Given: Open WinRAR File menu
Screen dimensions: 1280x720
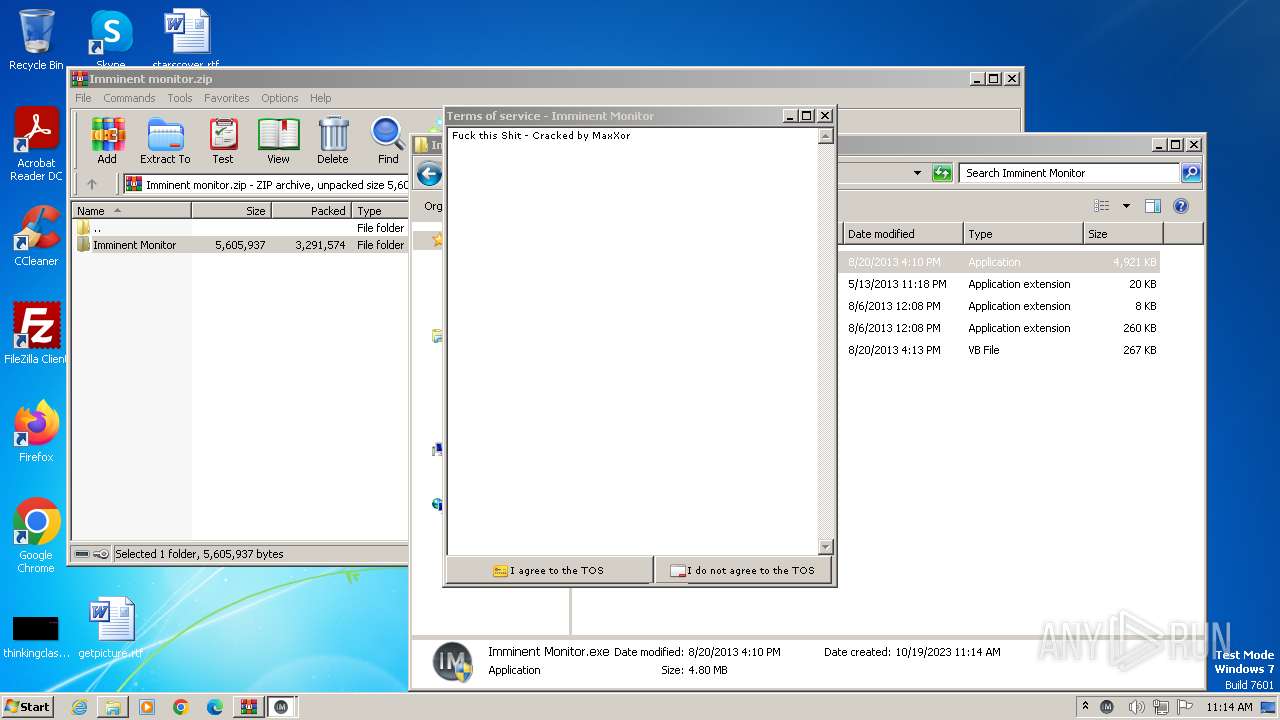Looking at the screenshot, I should [83, 98].
